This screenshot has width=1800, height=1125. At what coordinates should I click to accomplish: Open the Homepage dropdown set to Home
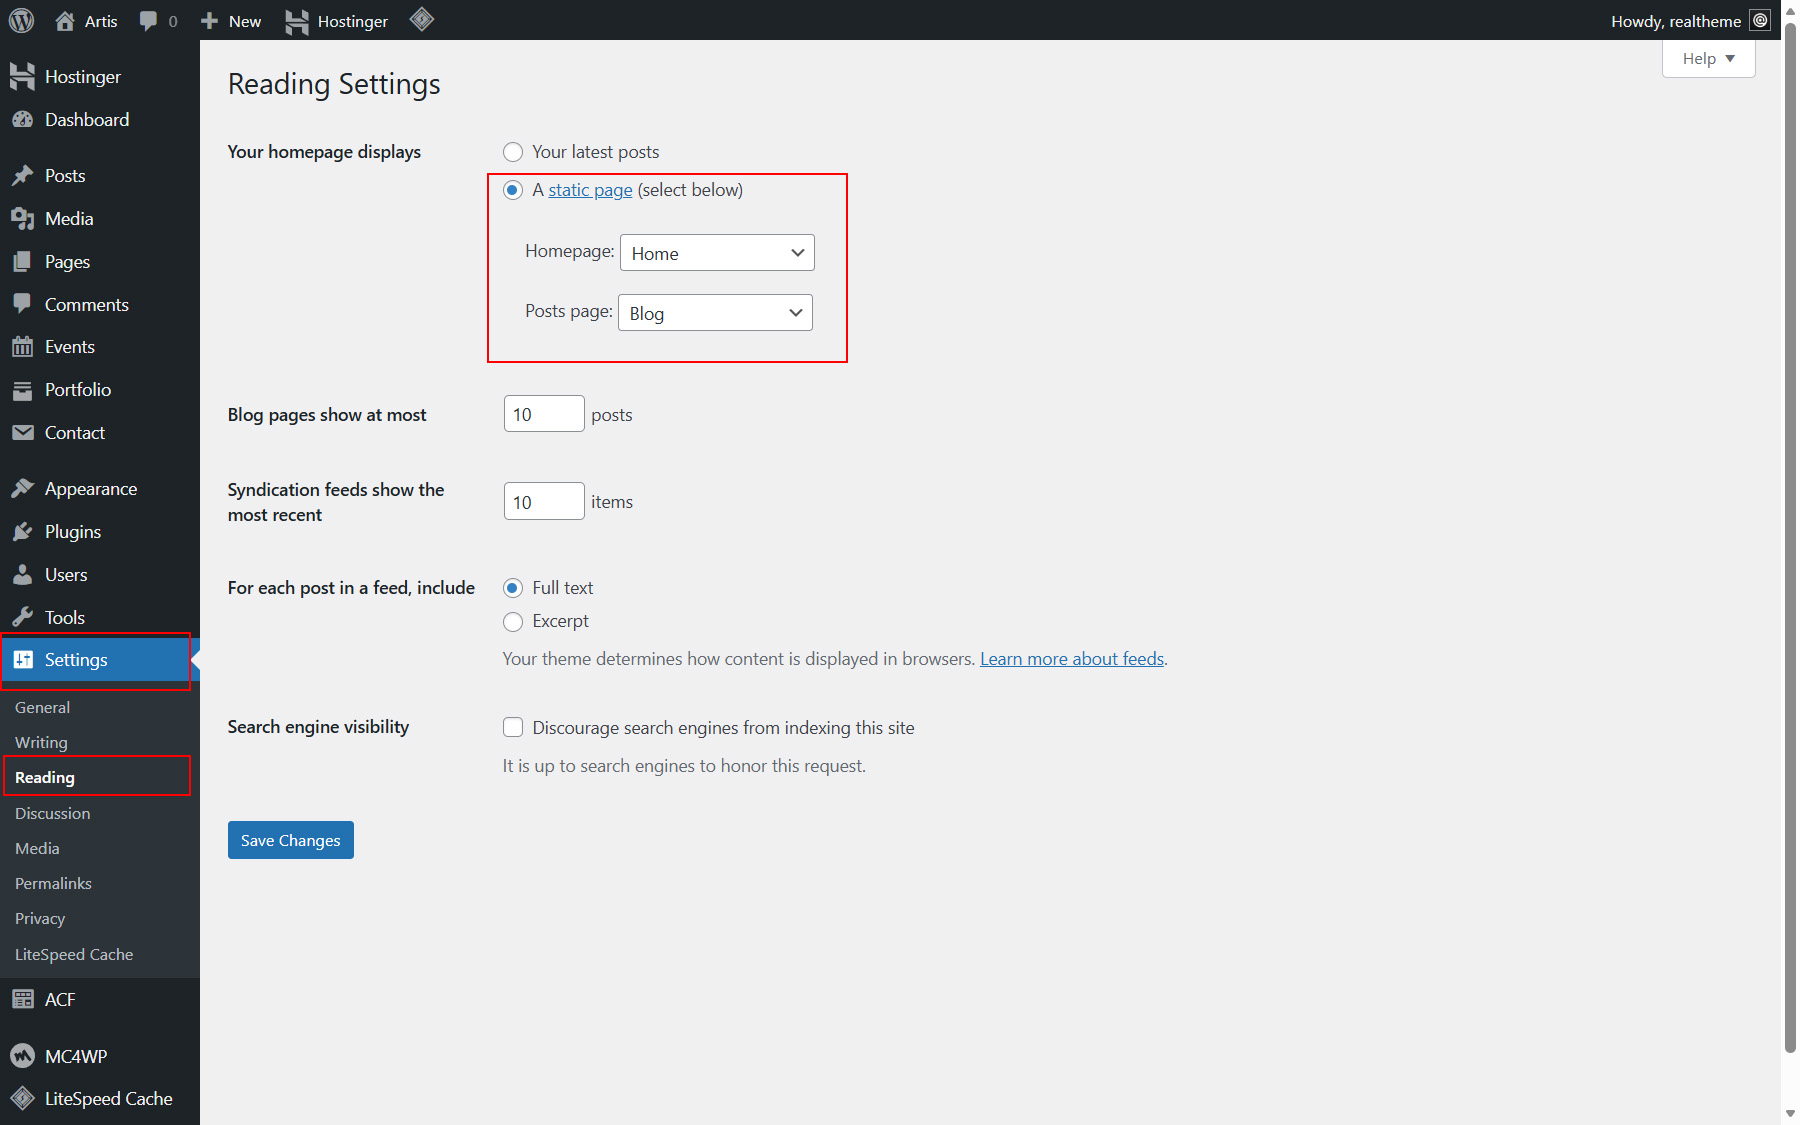(717, 253)
